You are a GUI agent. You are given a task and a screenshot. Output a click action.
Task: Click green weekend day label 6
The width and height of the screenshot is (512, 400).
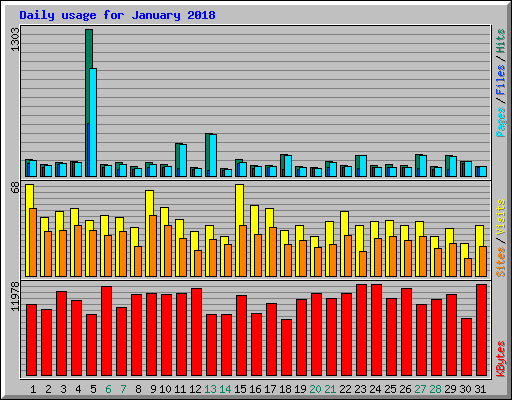click(x=108, y=389)
